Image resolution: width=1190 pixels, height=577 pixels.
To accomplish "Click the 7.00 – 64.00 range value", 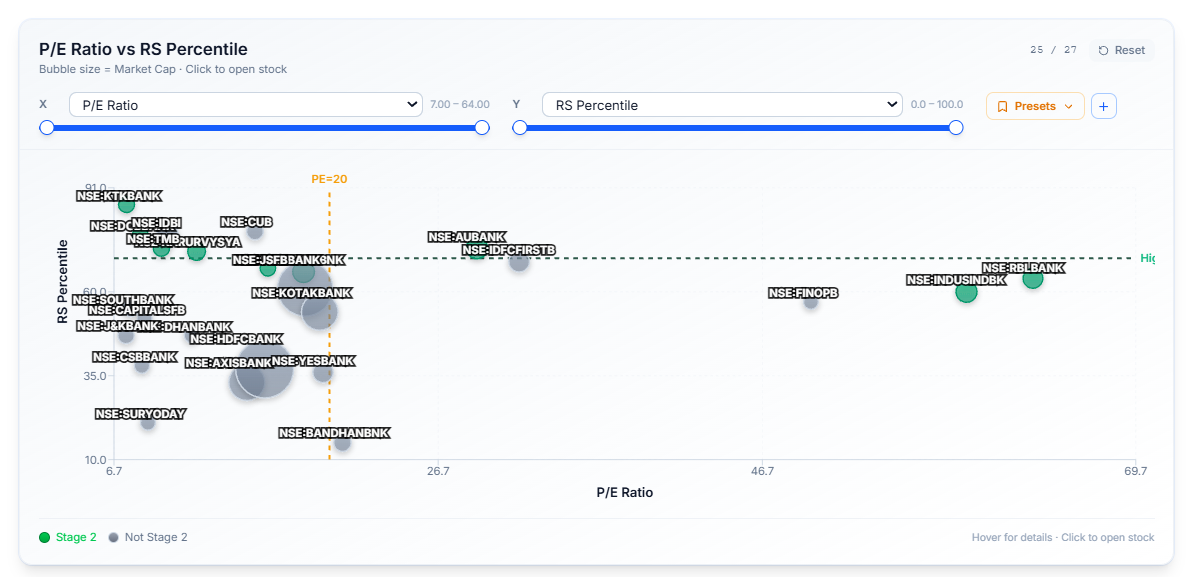I will 459,105.
